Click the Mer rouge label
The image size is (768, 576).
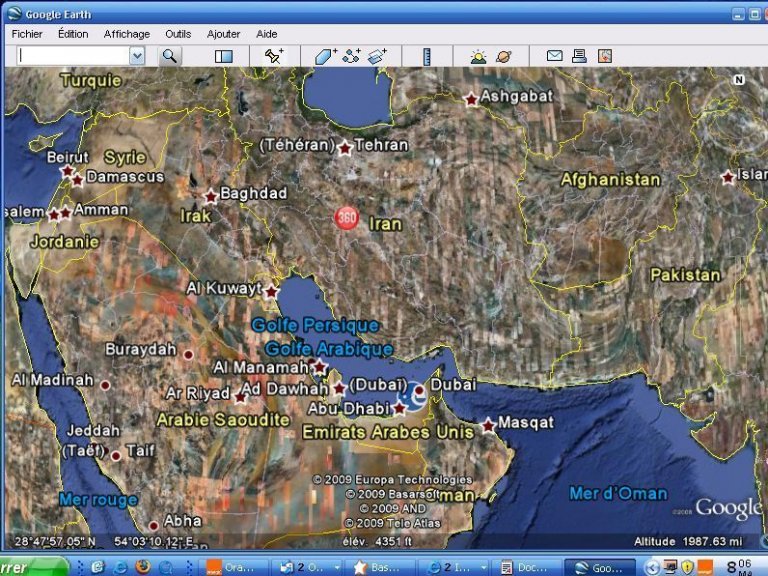(98, 500)
